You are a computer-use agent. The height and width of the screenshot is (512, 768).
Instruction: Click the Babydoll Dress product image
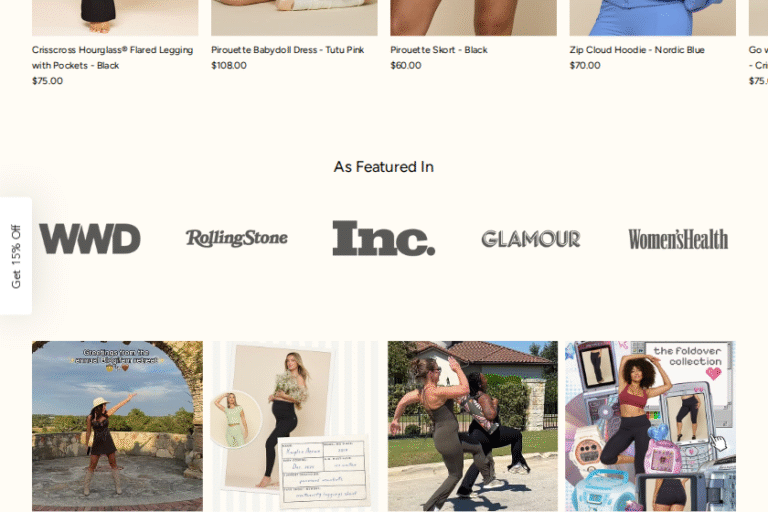pyautogui.click(x=294, y=18)
